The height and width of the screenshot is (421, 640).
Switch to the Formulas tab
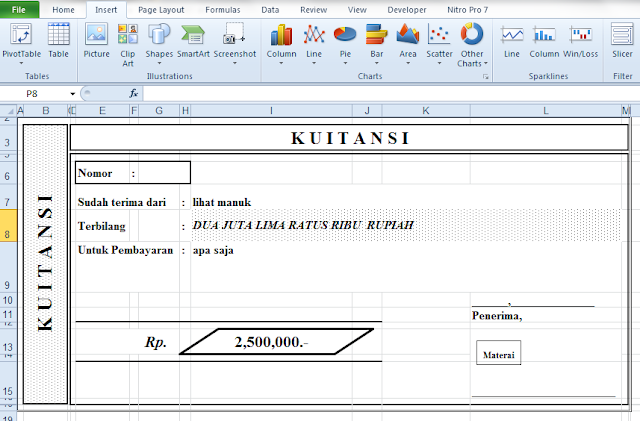coord(222,10)
